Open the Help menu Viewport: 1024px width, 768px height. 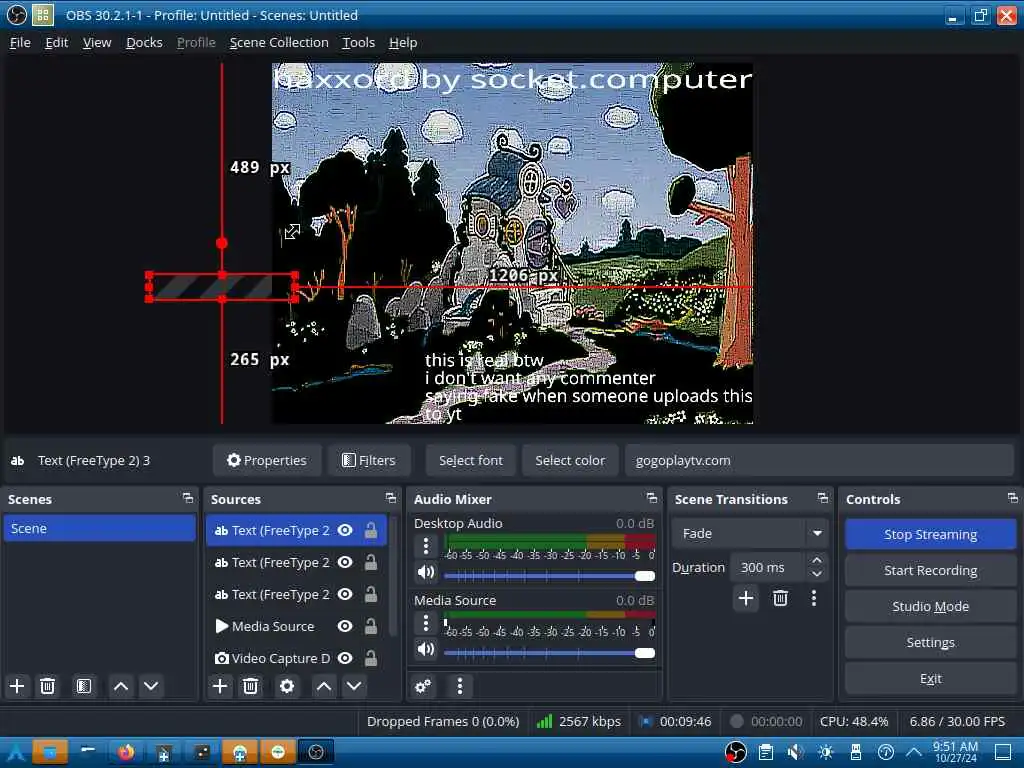(x=403, y=42)
